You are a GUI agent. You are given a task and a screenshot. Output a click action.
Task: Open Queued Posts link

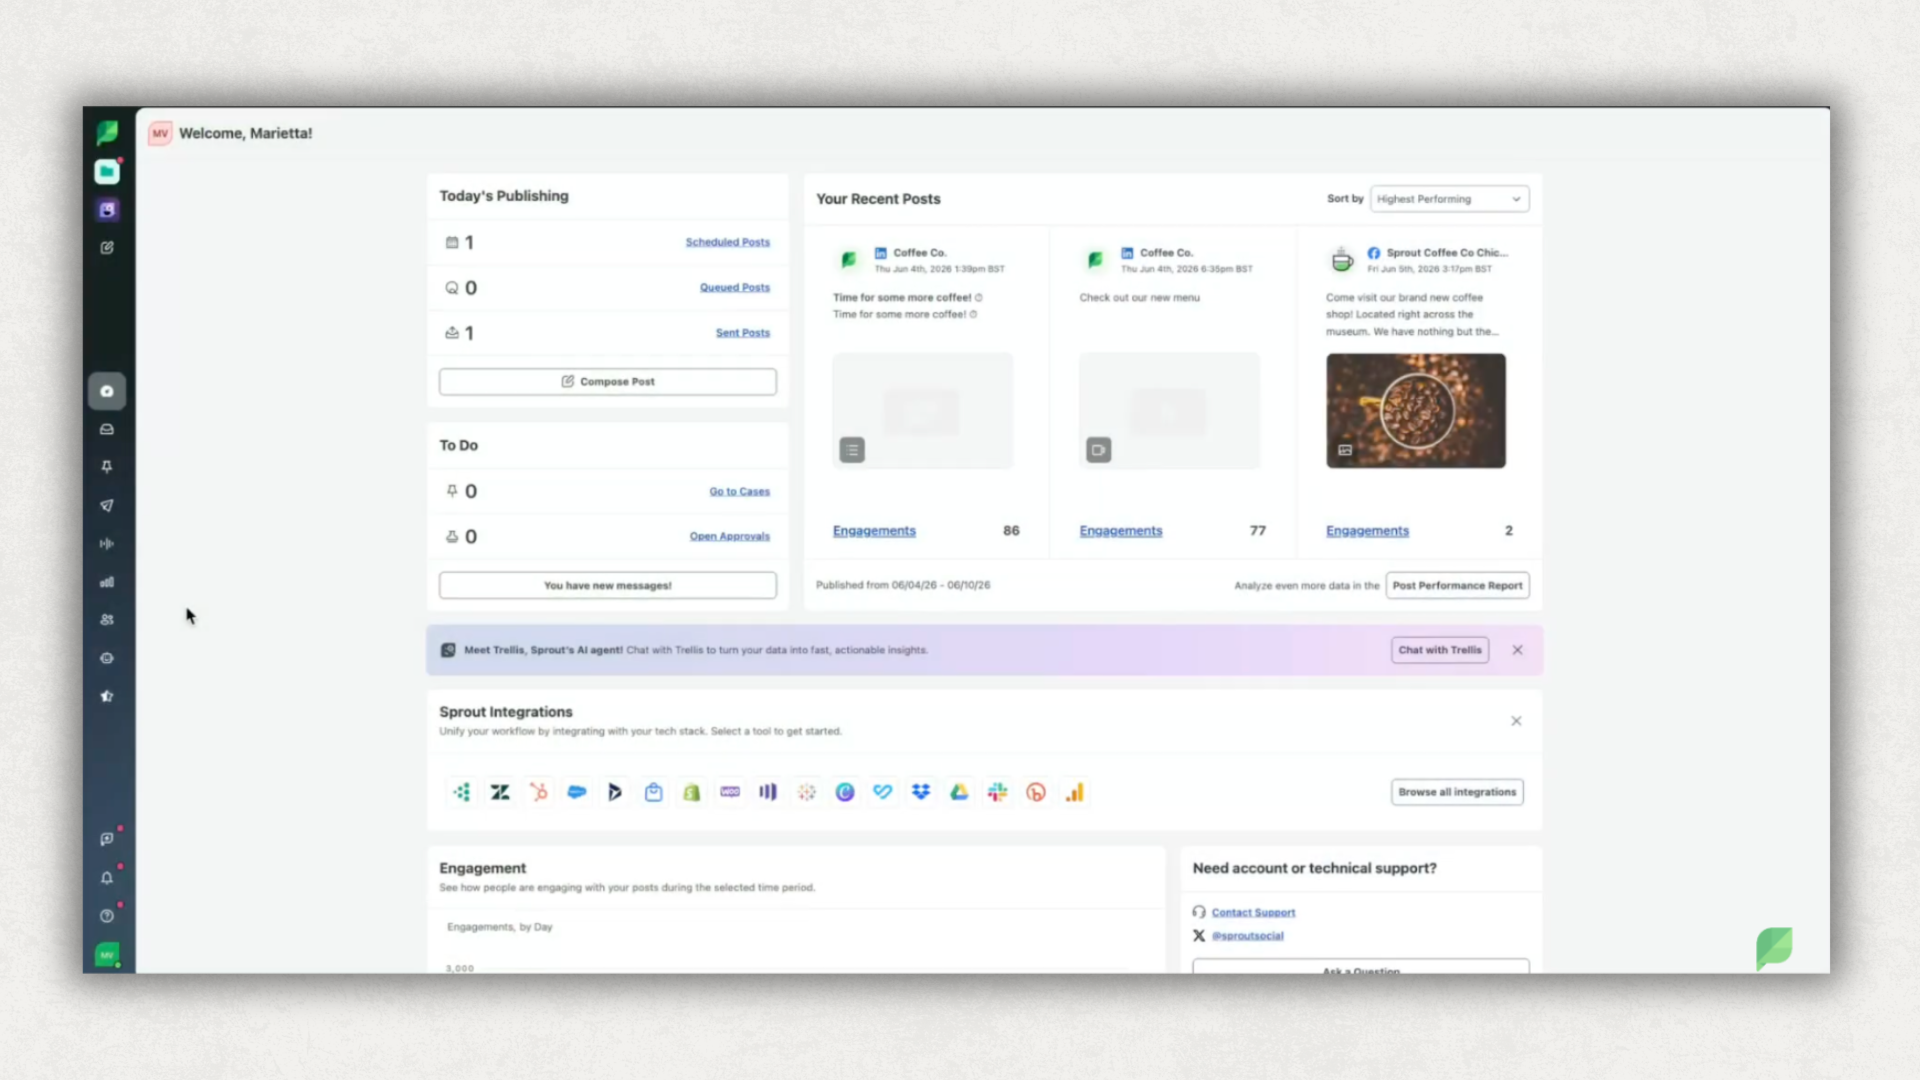coord(734,288)
